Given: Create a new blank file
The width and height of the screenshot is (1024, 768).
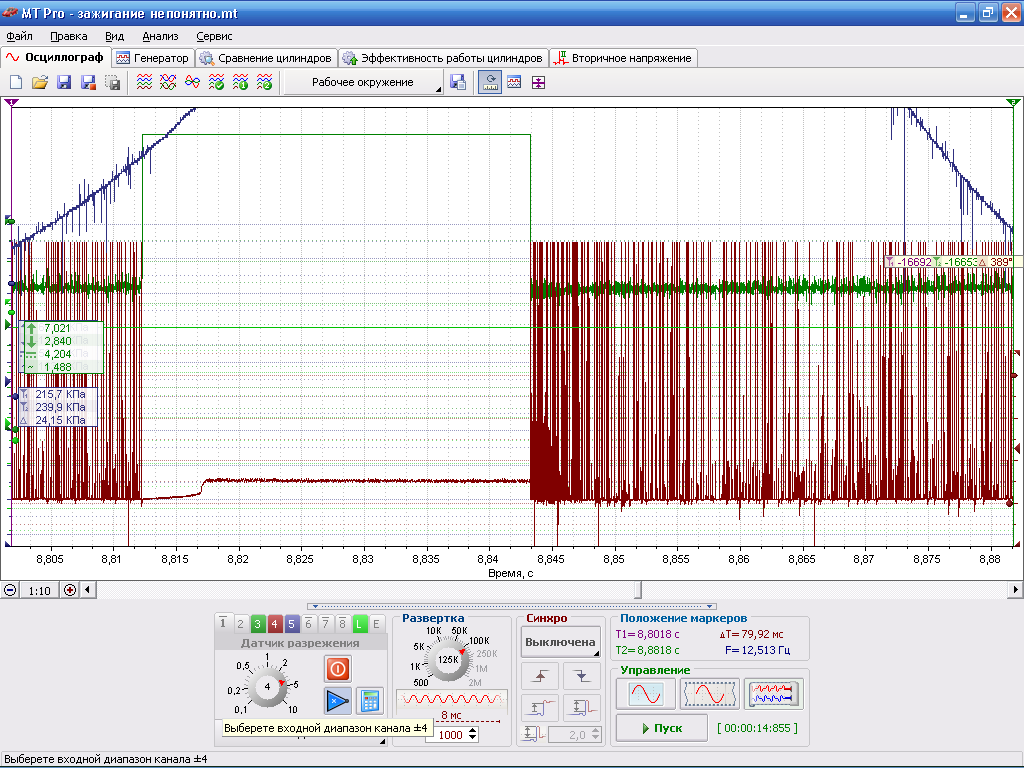Looking at the screenshot, I should [16, 82].
